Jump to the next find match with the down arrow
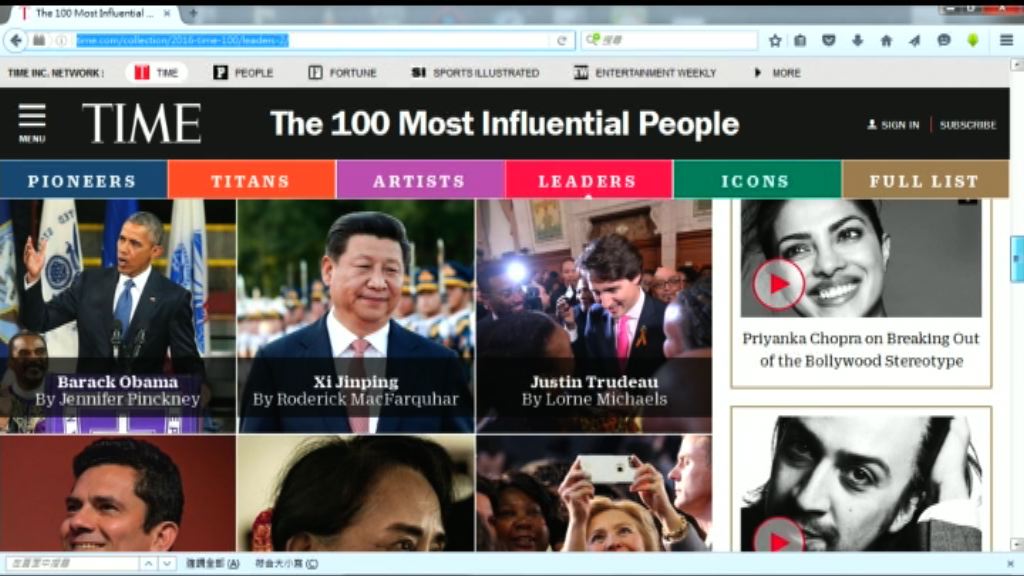 167,564
